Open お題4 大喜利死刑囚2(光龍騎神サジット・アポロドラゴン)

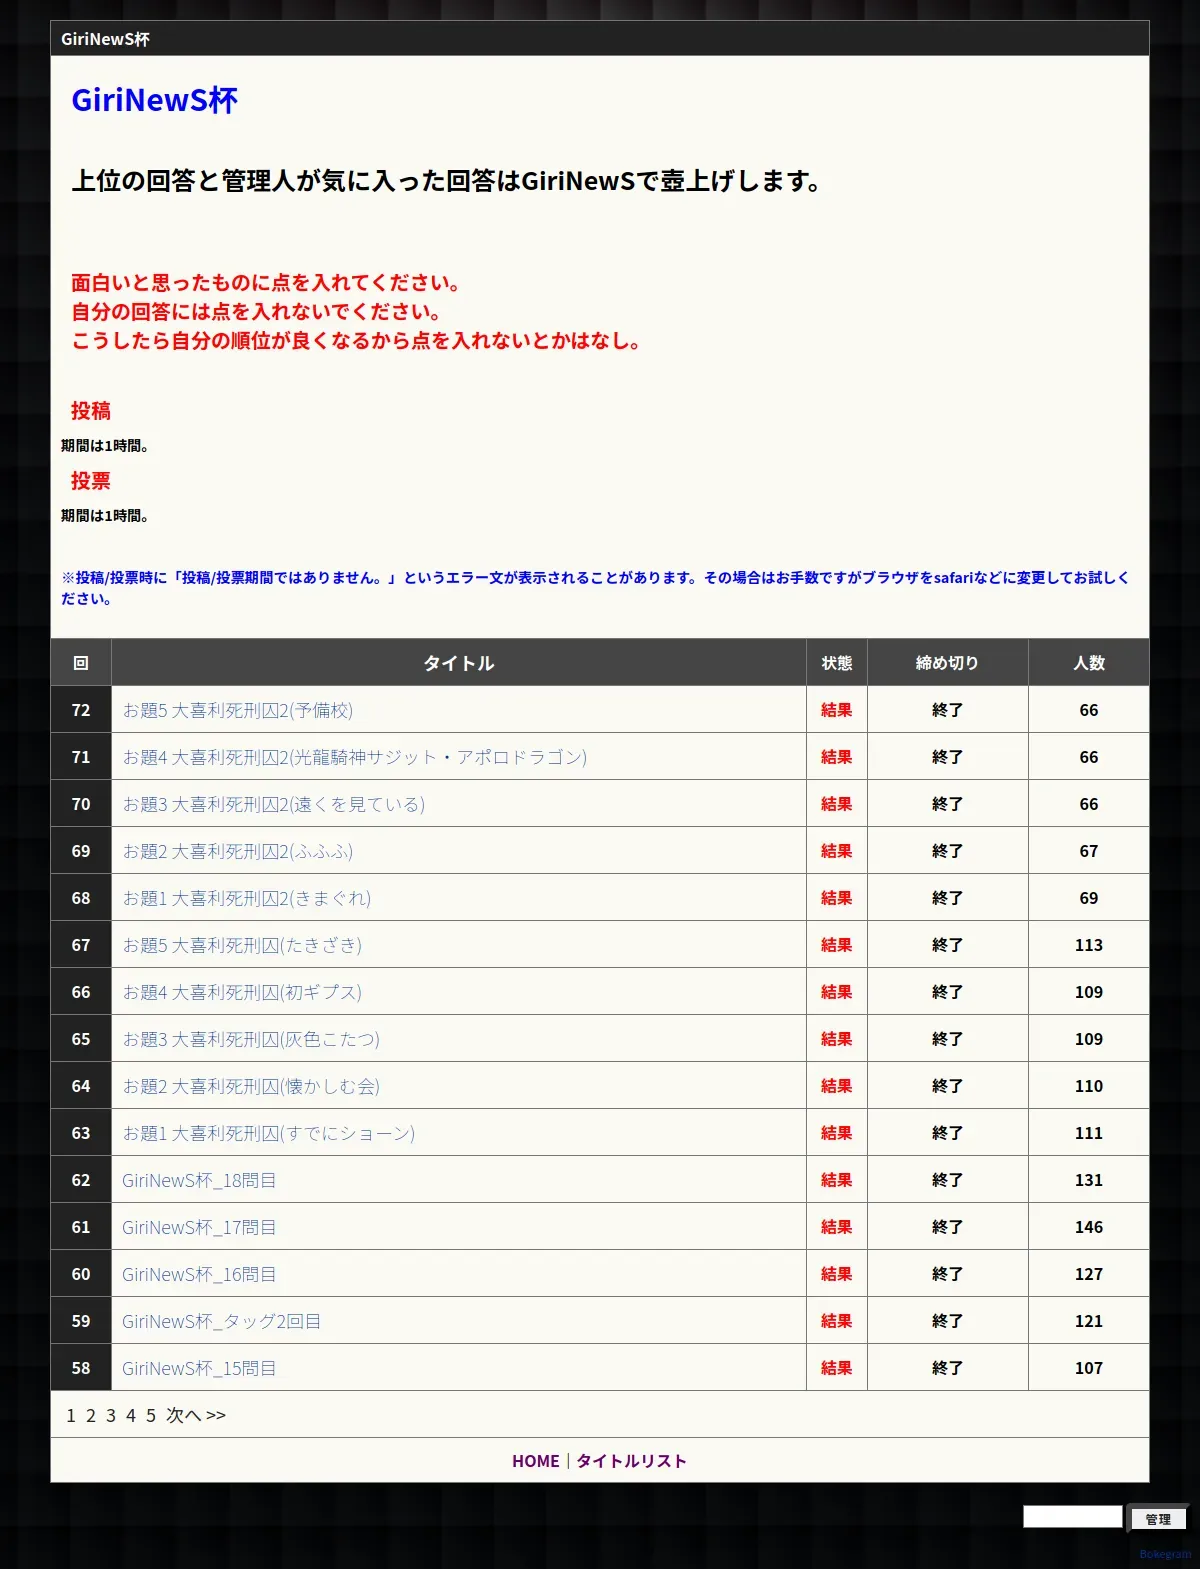click(354, 757)
